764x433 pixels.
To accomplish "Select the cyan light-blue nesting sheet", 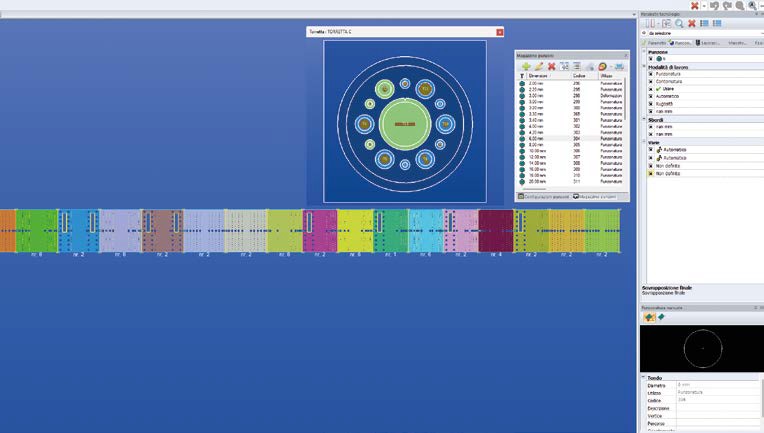I will [426, 231].
